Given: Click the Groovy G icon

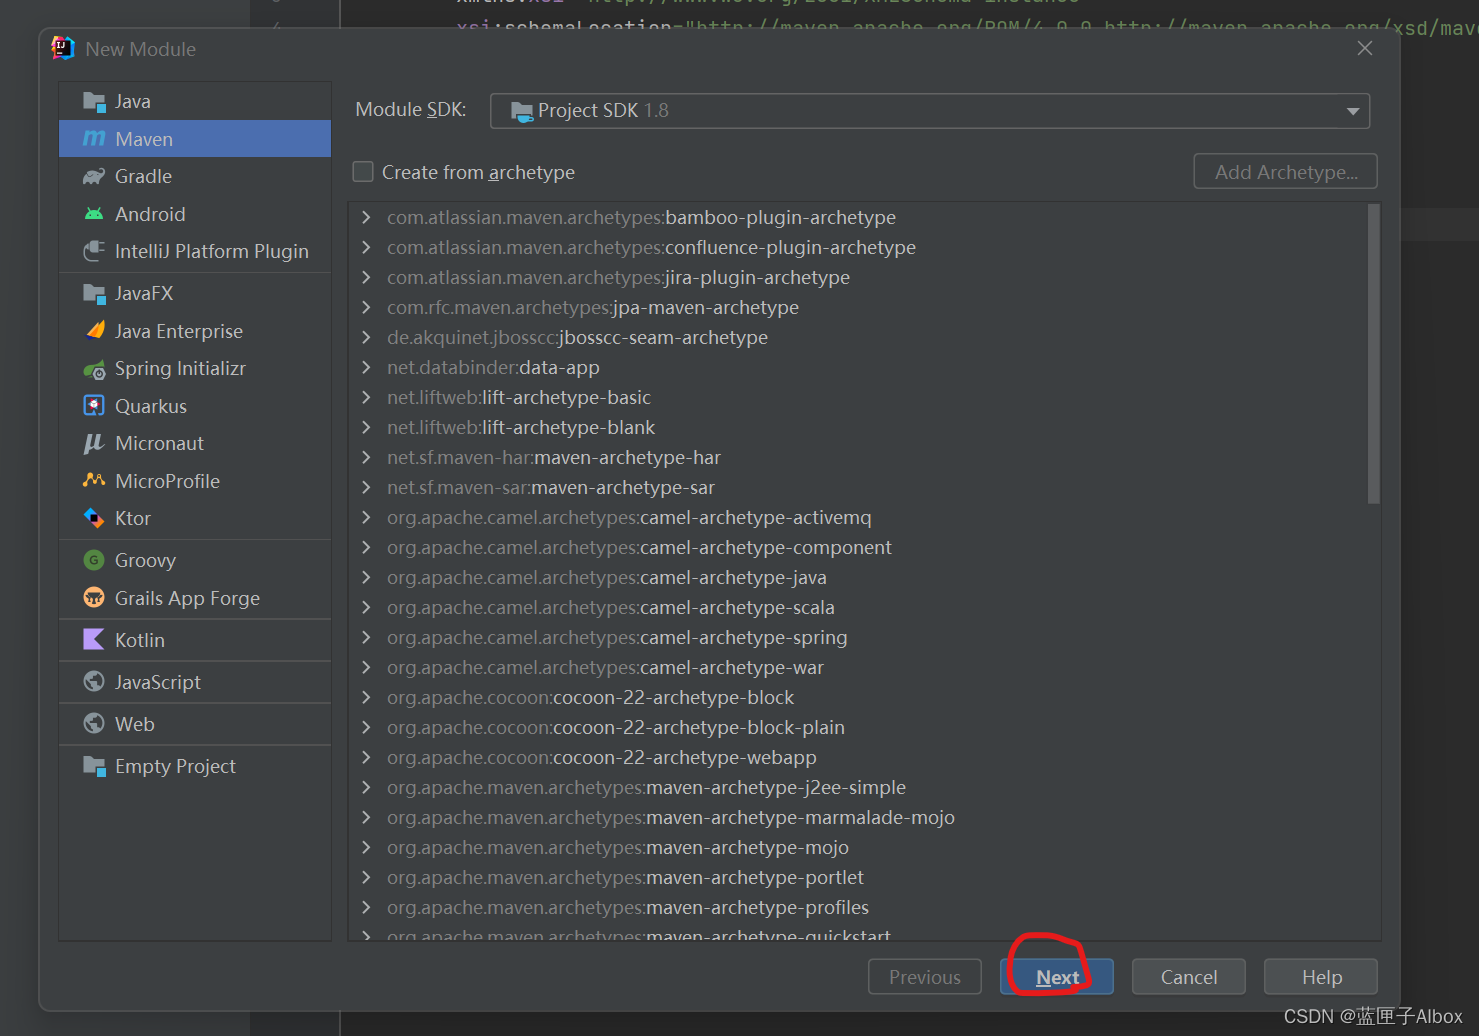Looking at the screenshot, I should coord(94,560).
